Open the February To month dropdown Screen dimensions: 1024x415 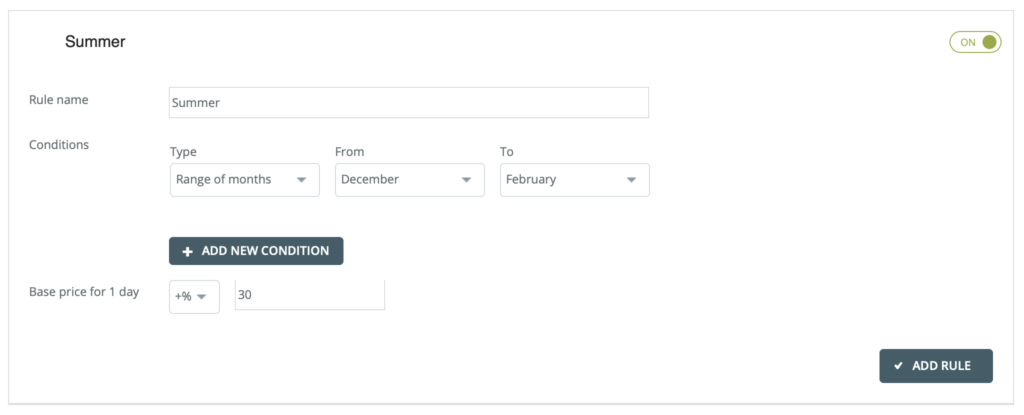point(574,180)
